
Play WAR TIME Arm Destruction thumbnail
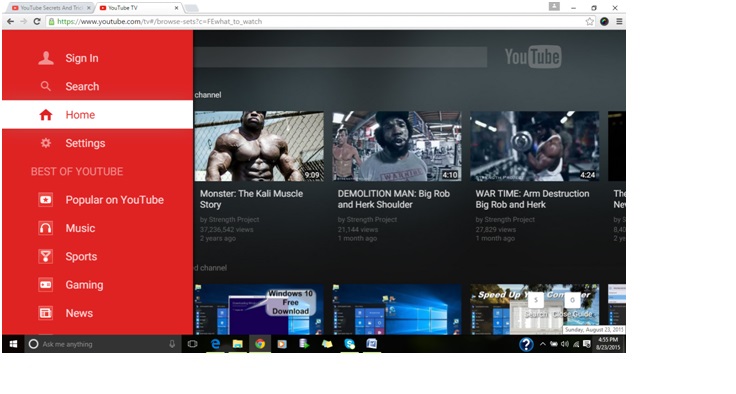click(x=535, y=146)
